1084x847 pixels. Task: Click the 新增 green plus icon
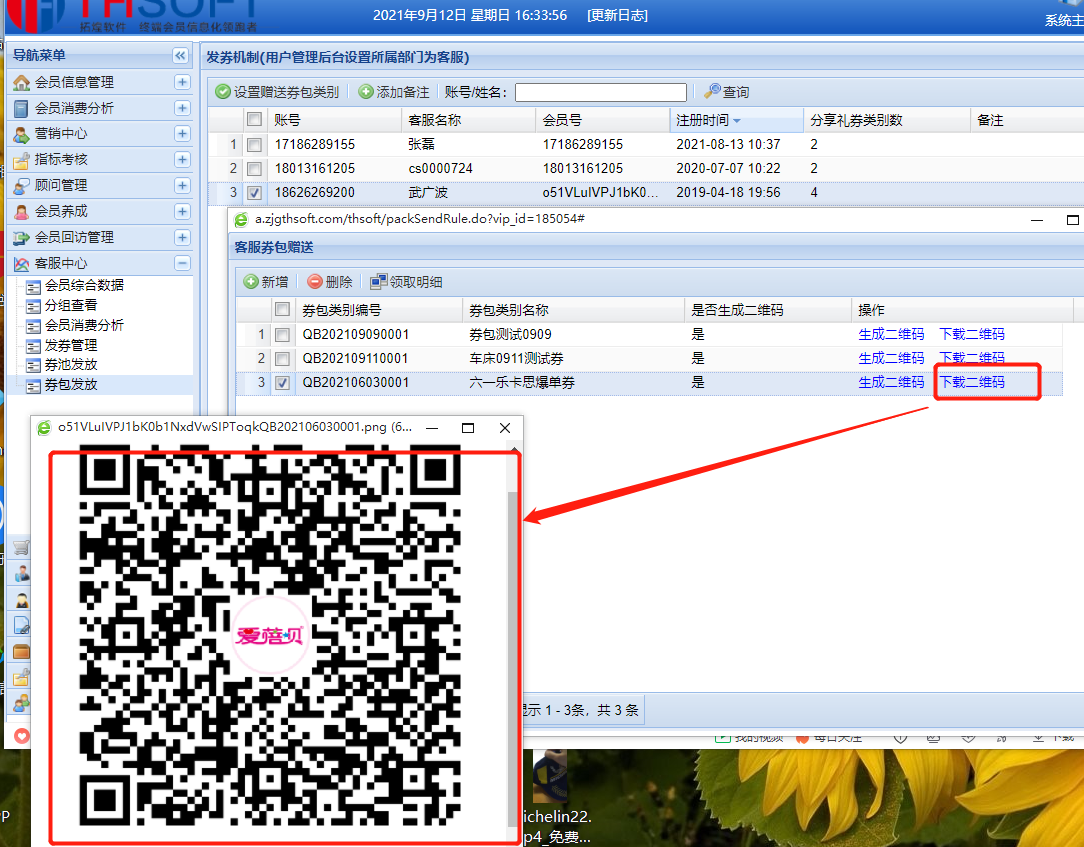pos(251,281)
